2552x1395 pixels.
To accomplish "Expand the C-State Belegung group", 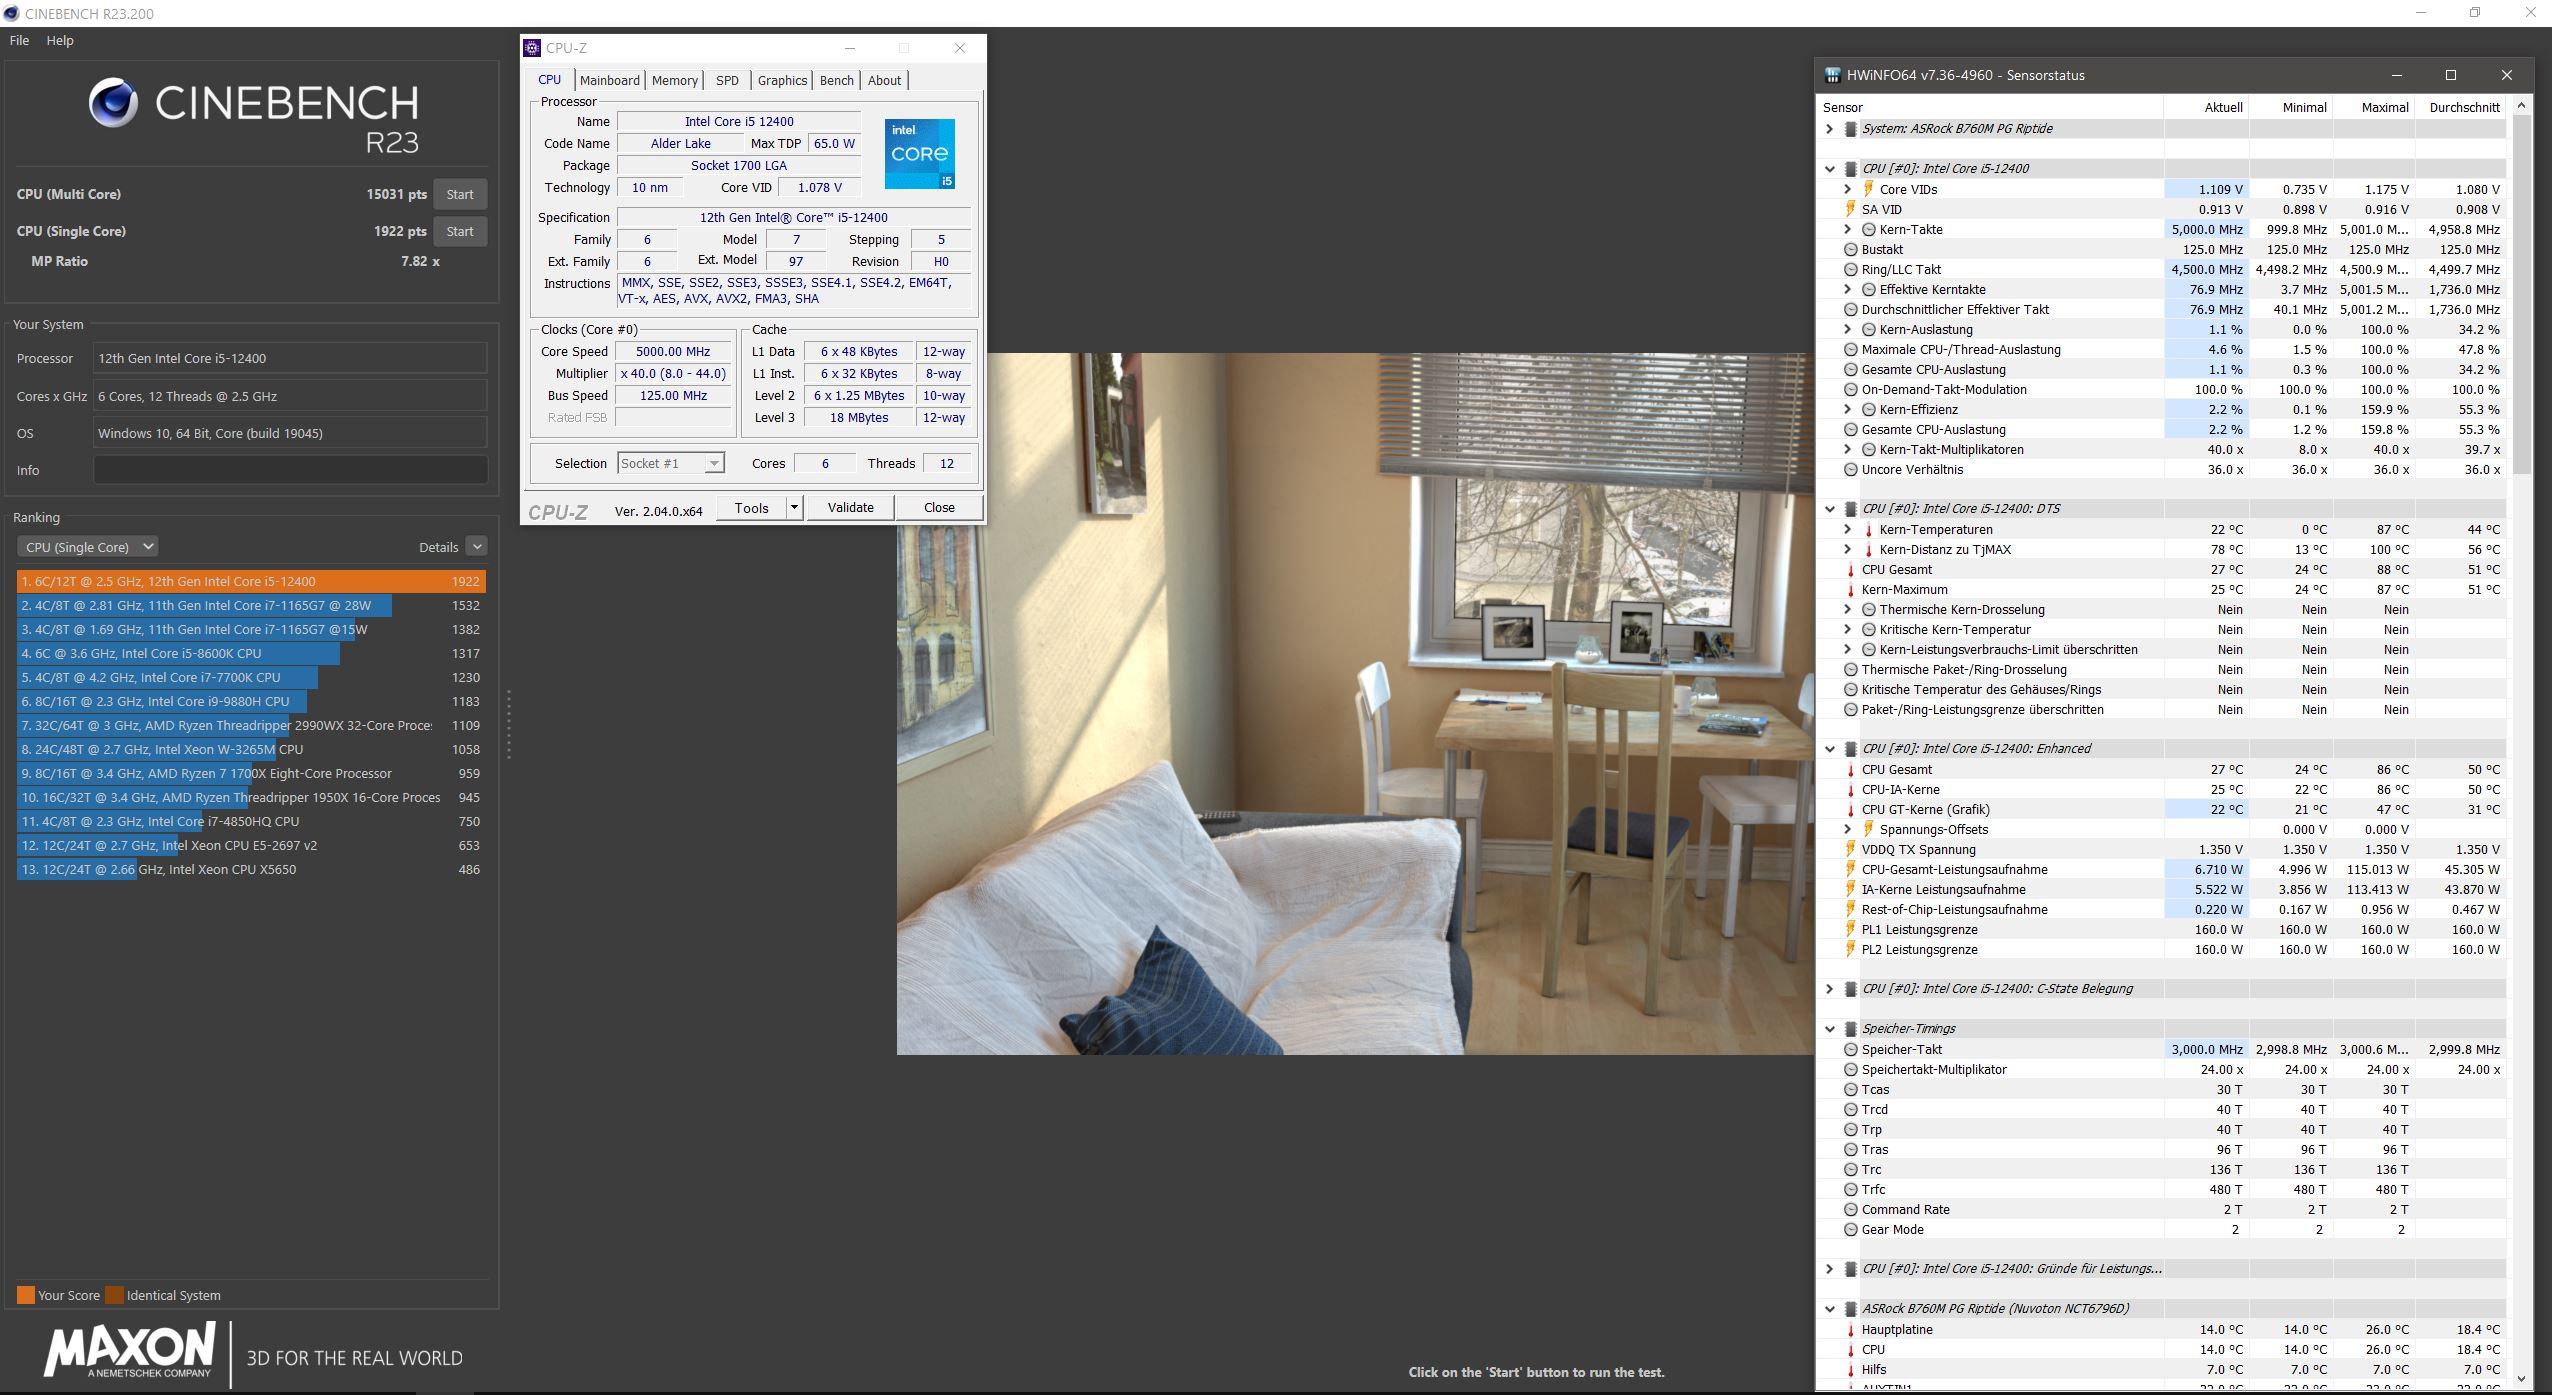I will (1829, 989).
